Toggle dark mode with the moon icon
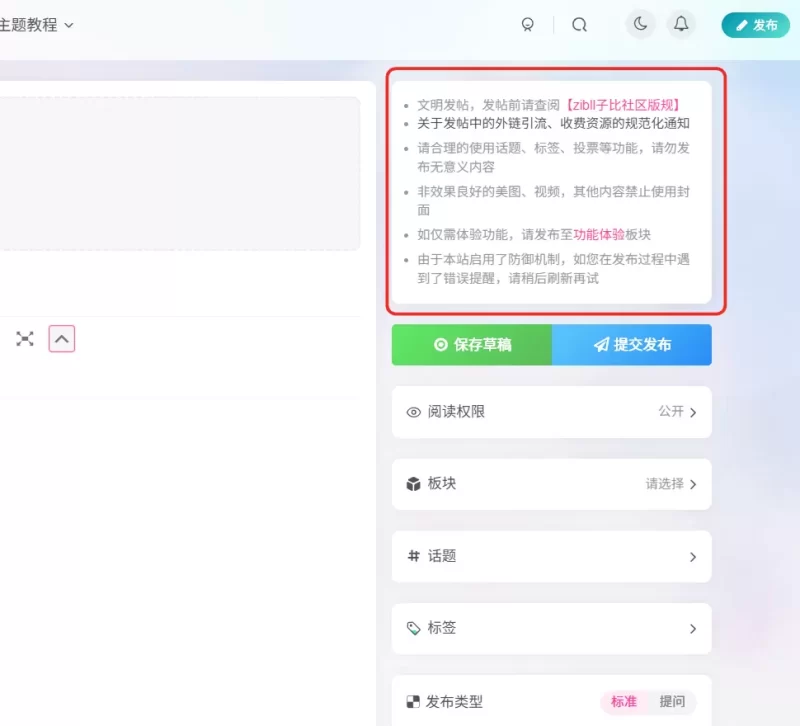This screenshot has width=800, height=726. 640,24
